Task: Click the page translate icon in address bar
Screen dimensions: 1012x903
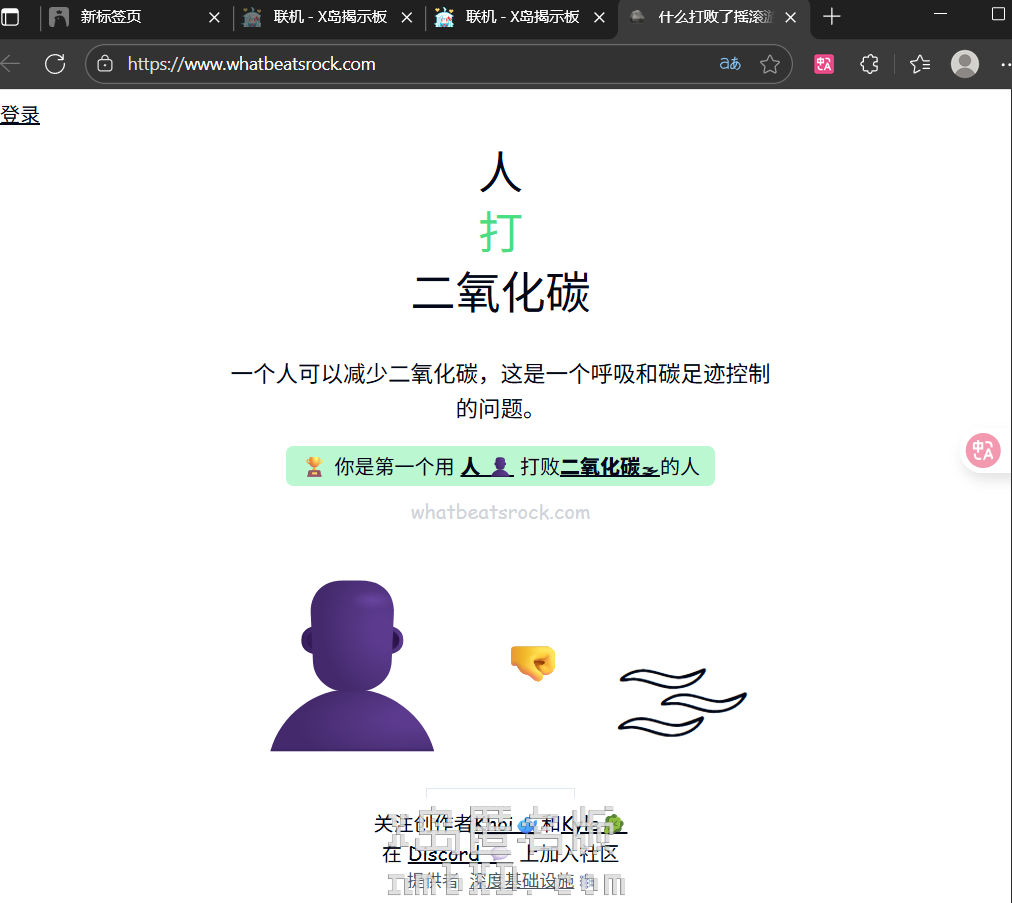Action: 730,64
